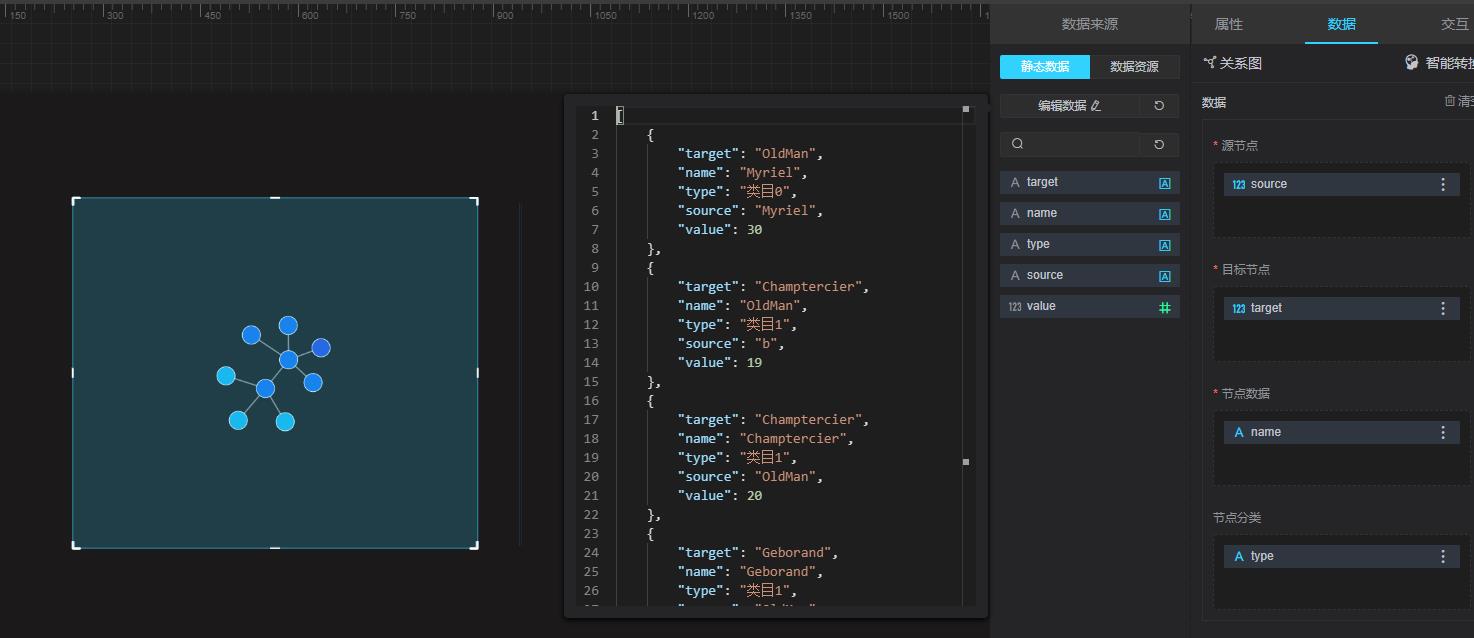Click the central hub node in the graph
This screenshot has height=638, width=1474.
pos(288,360)
